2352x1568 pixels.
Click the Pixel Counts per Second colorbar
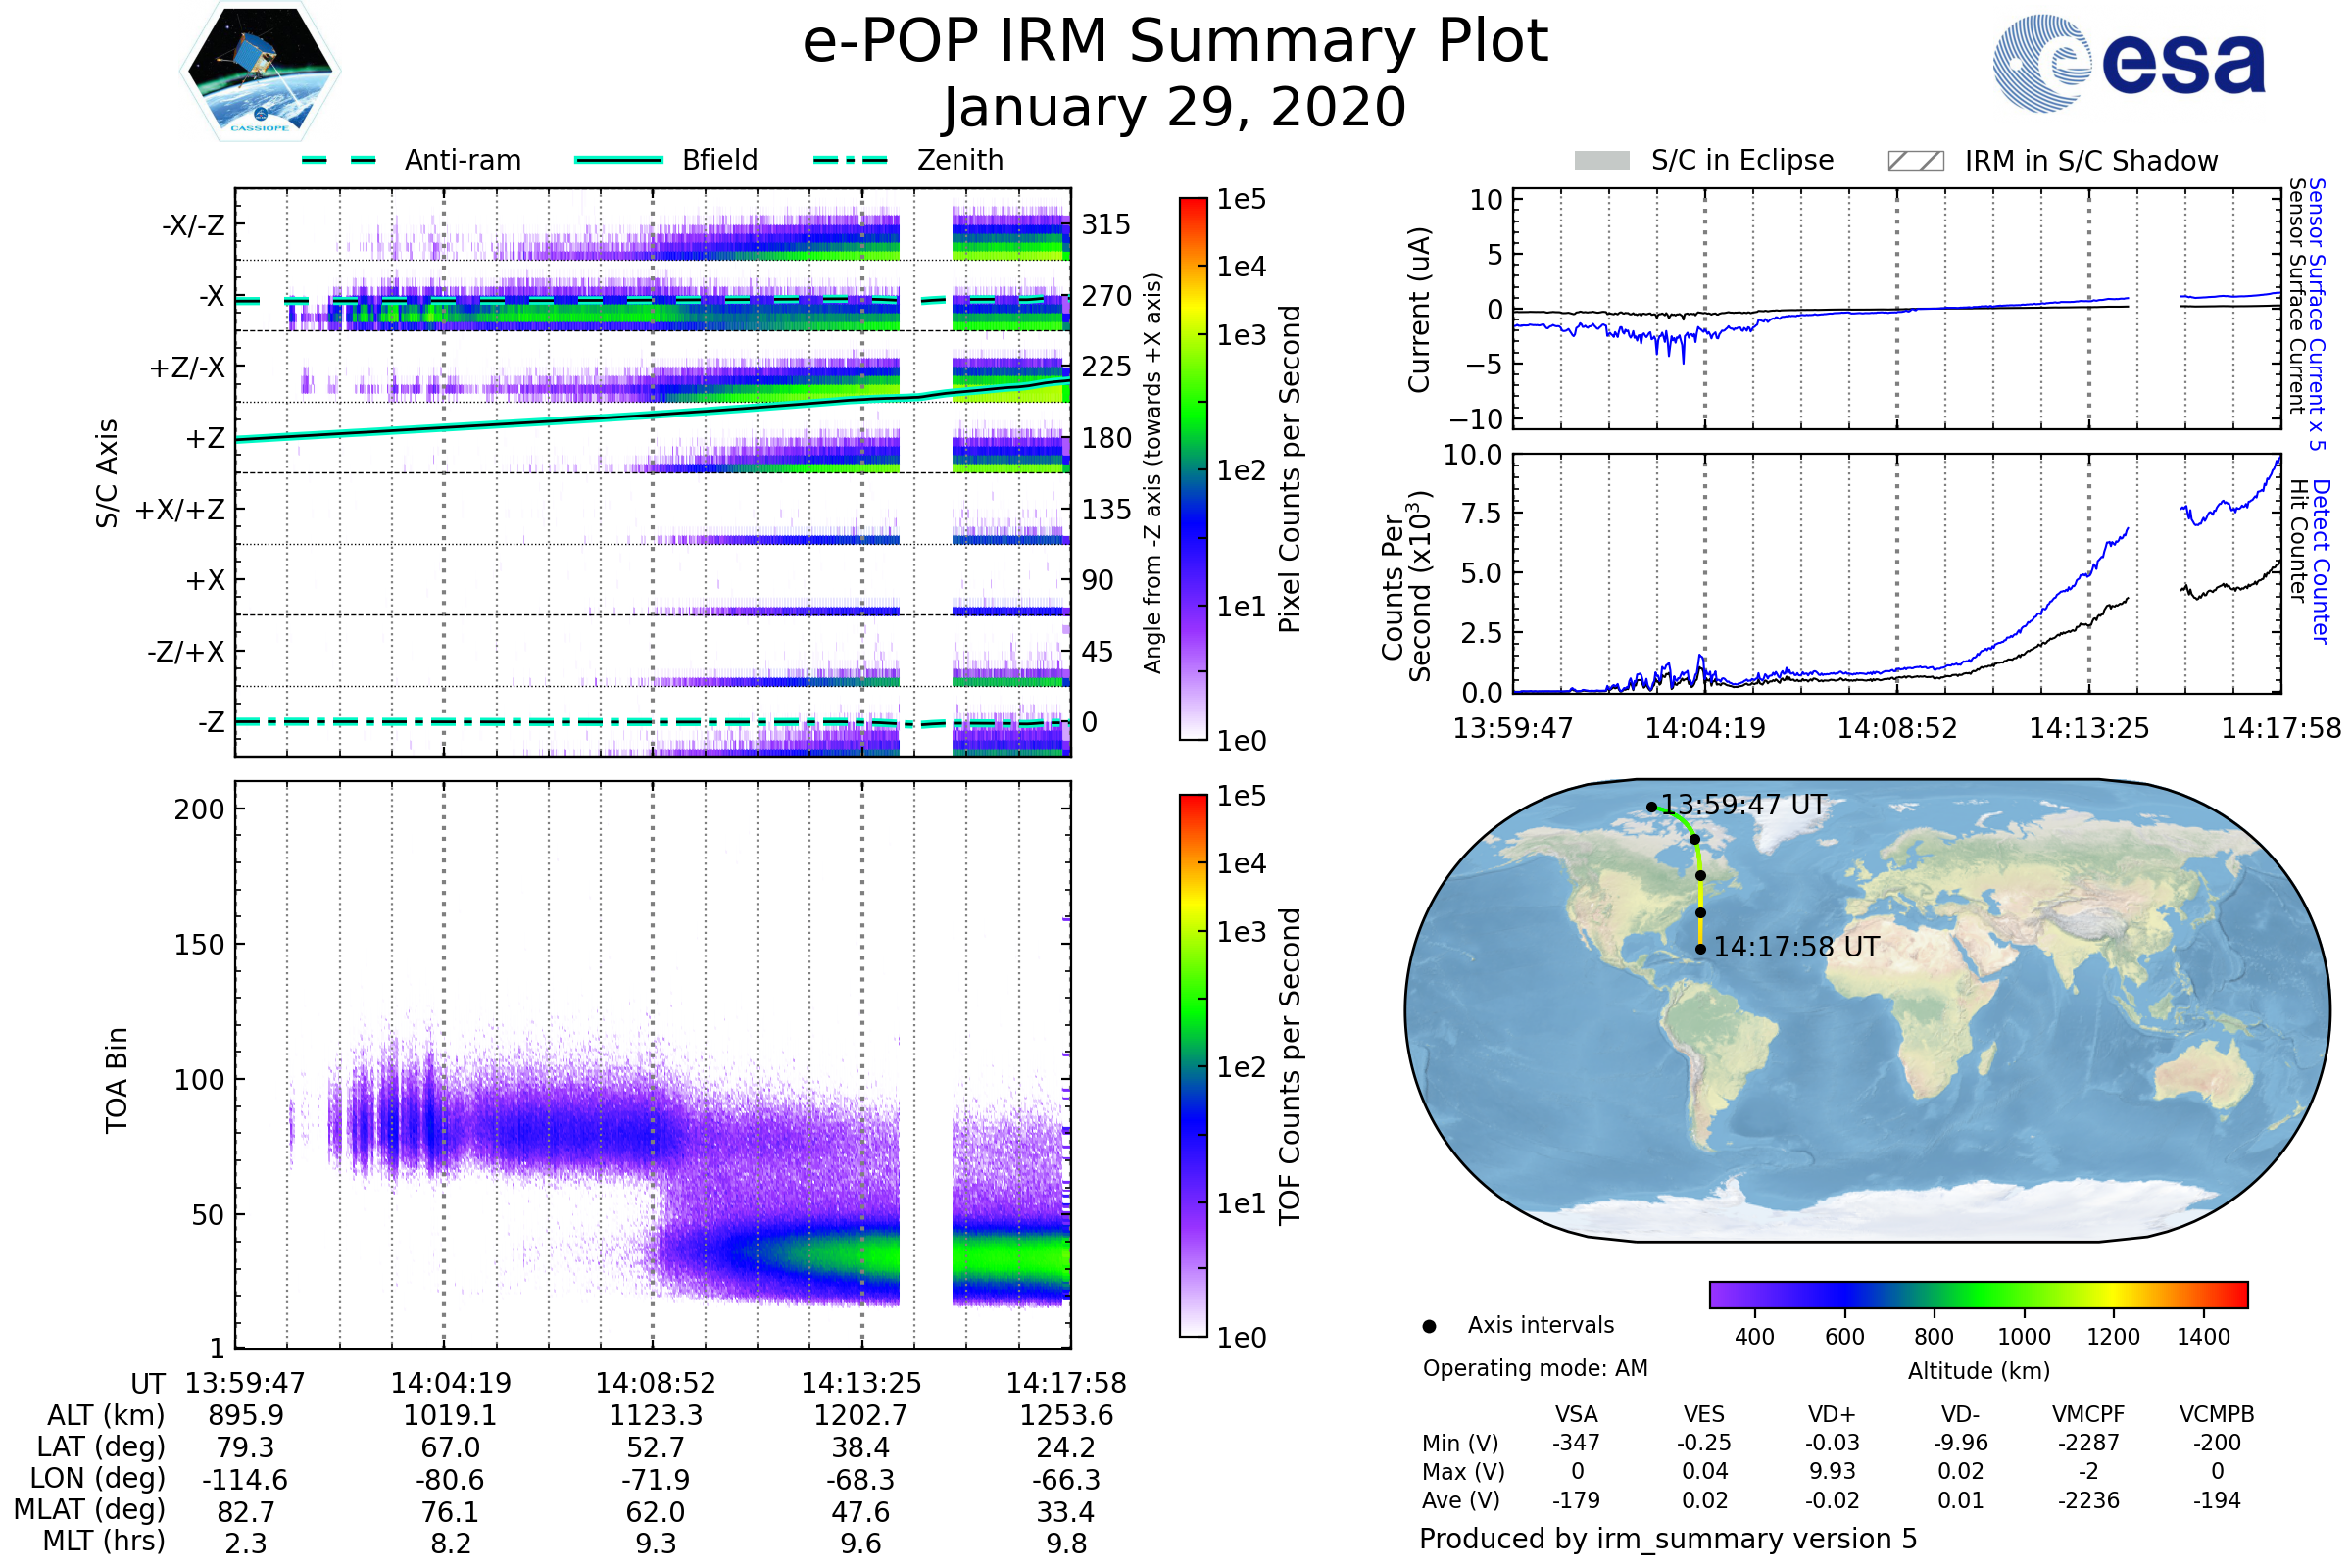pyautogui.click(x=1193, y=468)
